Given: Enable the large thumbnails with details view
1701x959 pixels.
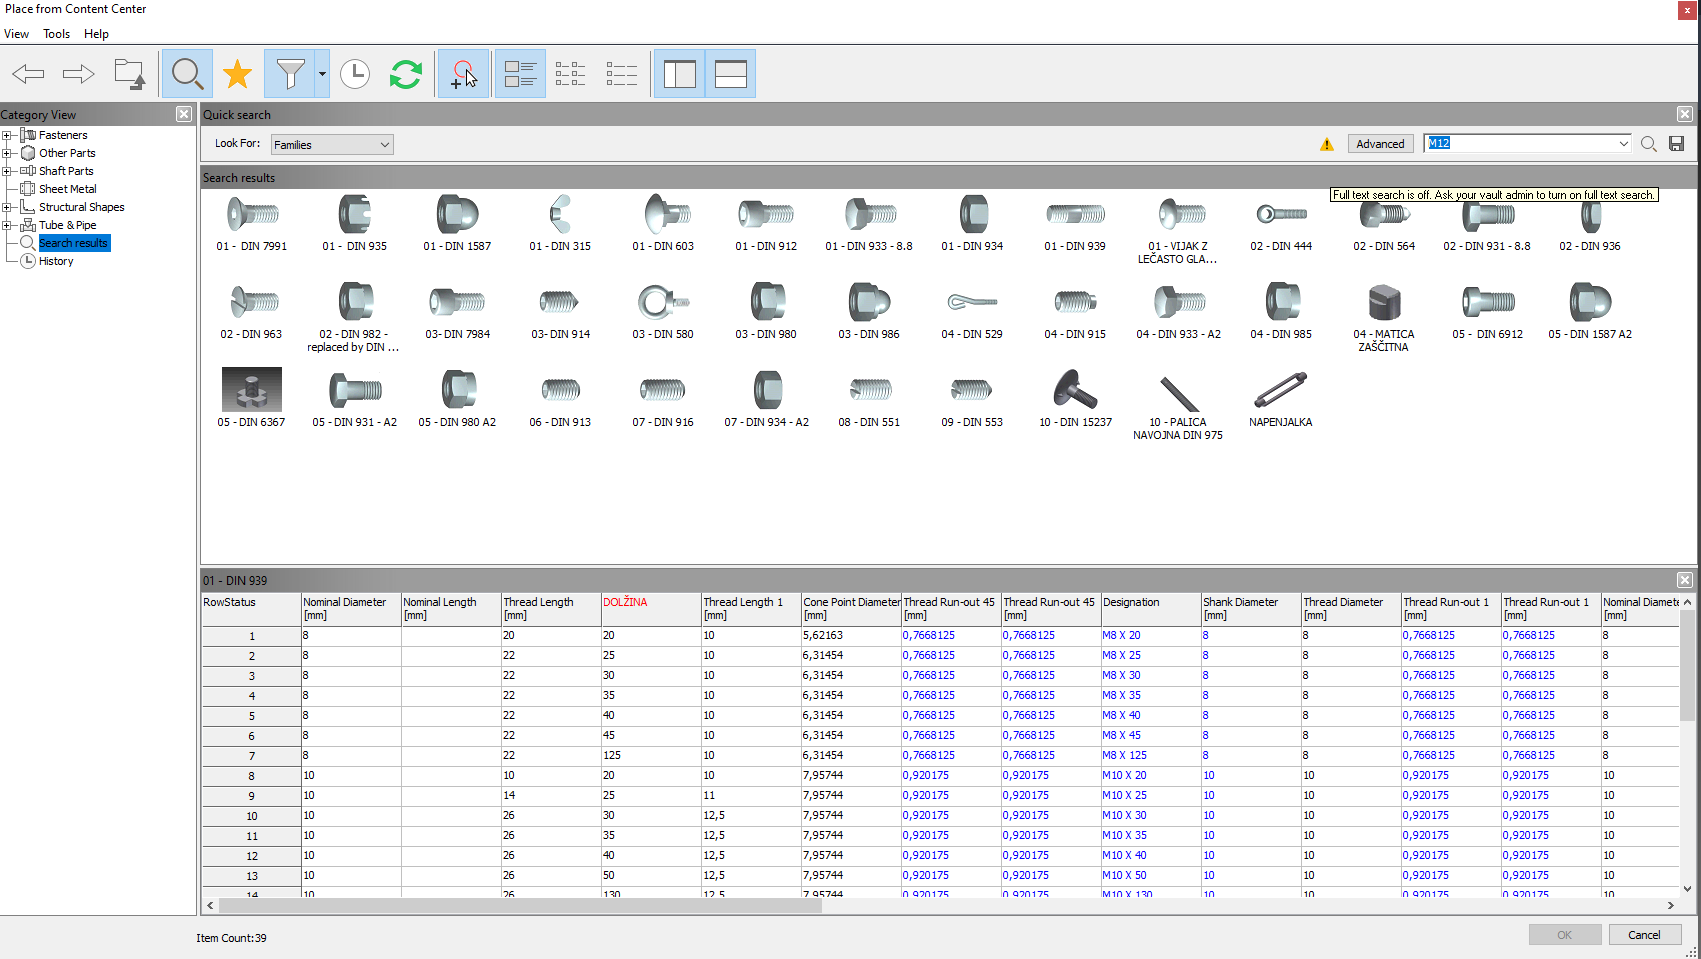Looking at the screenshot, I should click(x=519, y=73).
